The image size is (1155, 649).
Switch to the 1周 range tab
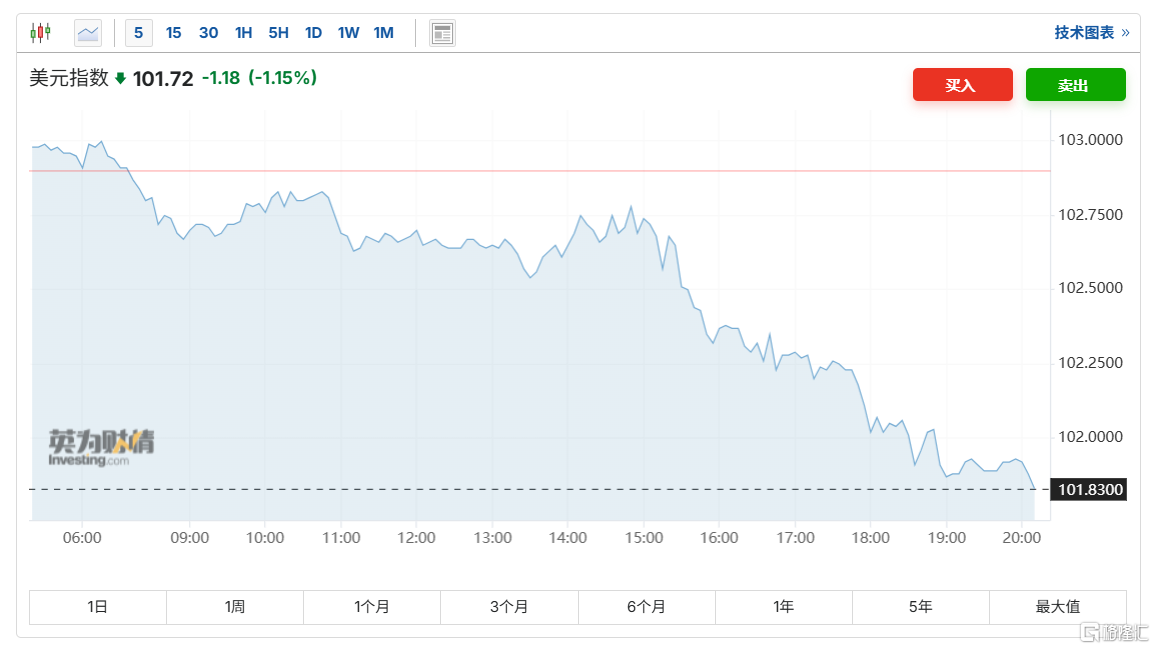(235, 607)
